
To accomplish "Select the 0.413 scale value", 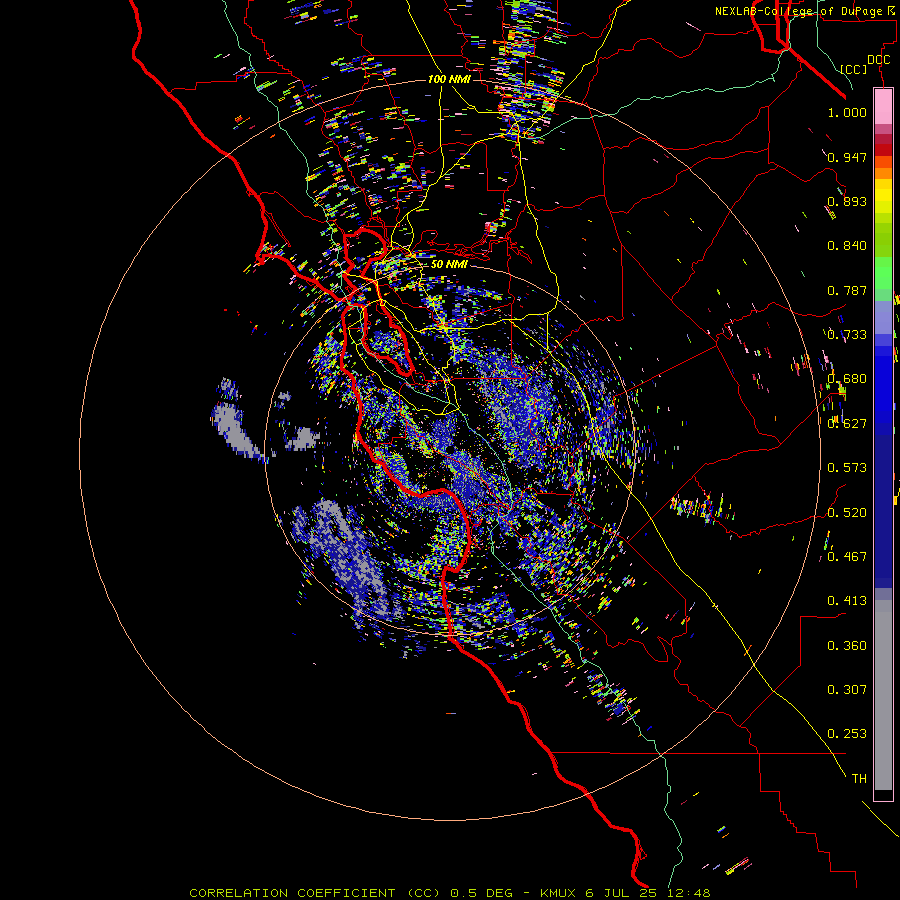I will 847,601.
